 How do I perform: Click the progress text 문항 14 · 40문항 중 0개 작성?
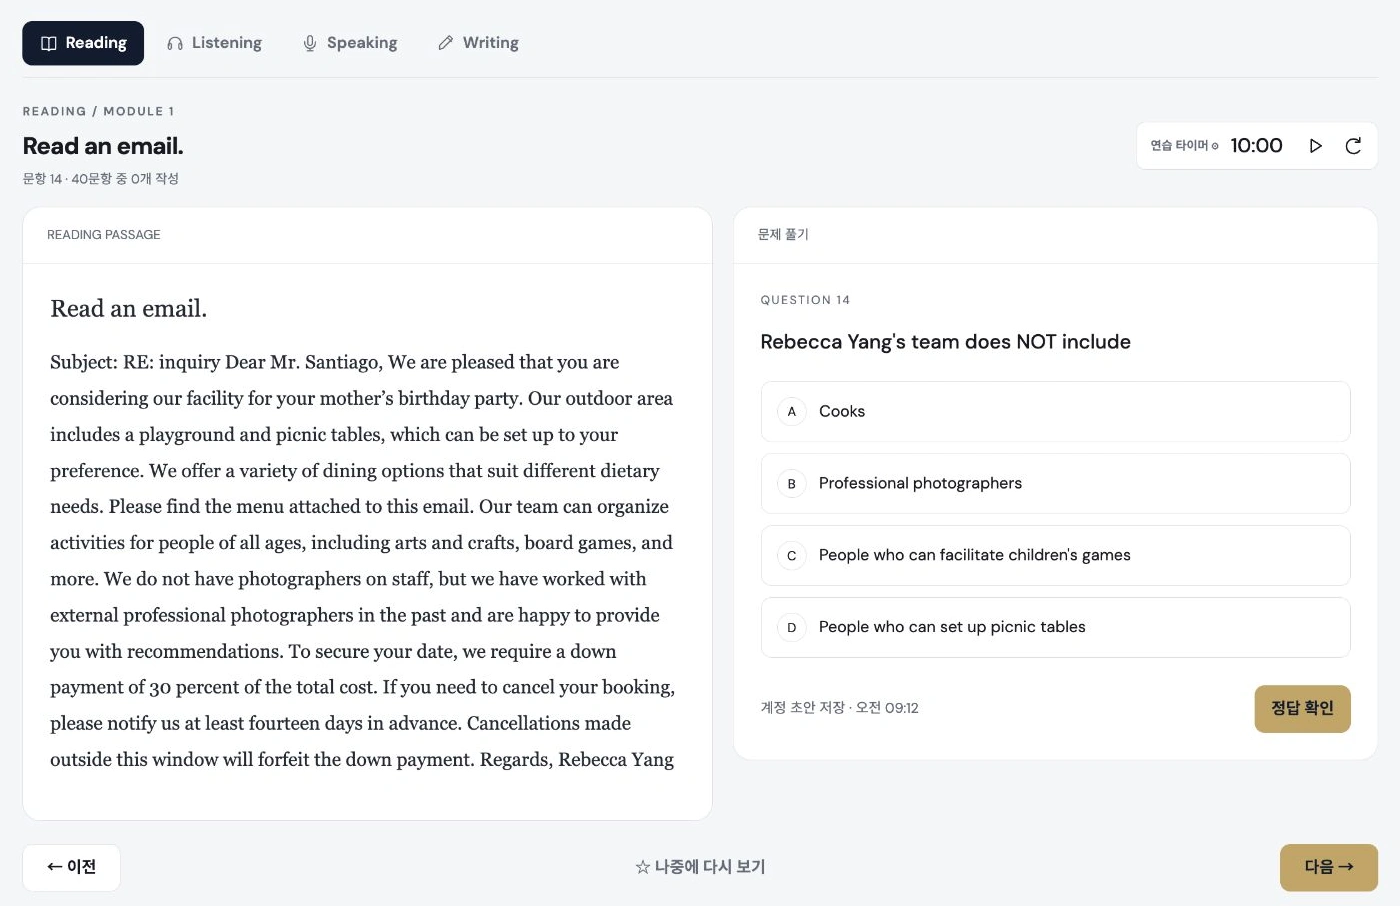click(100, 179)
